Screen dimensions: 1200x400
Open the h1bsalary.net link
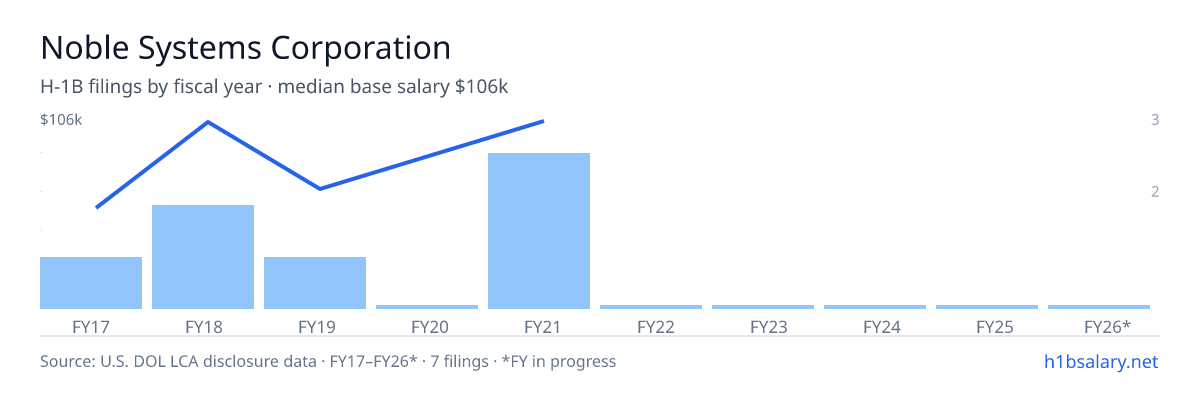[1100, 361]
